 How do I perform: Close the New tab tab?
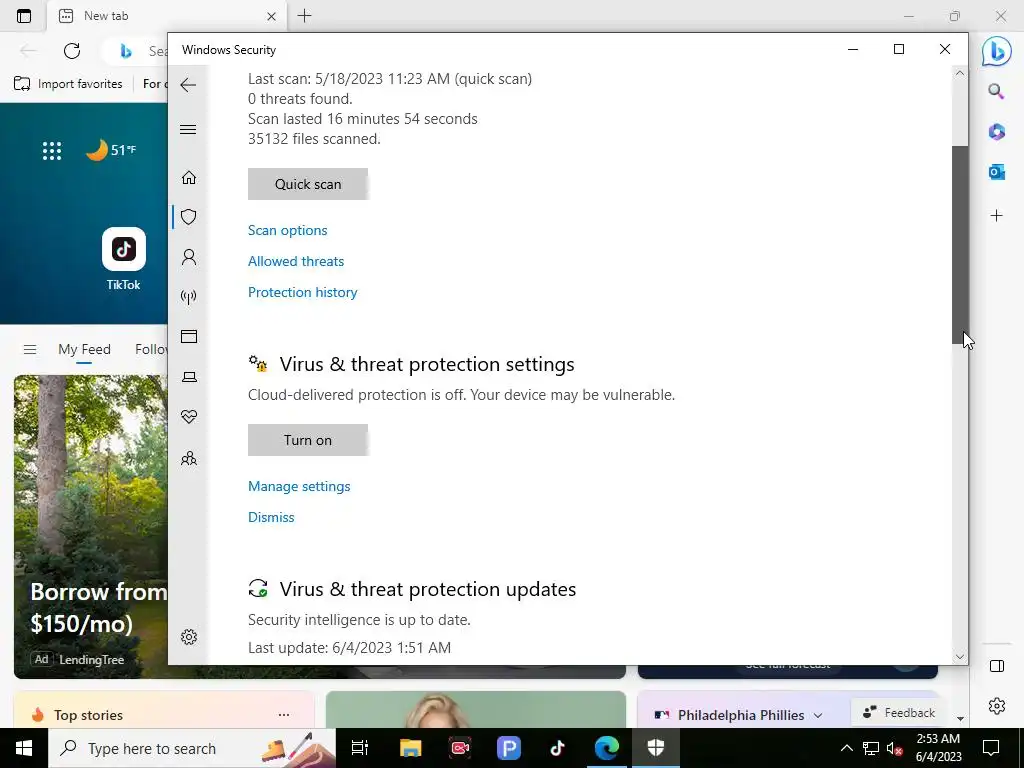272,16
